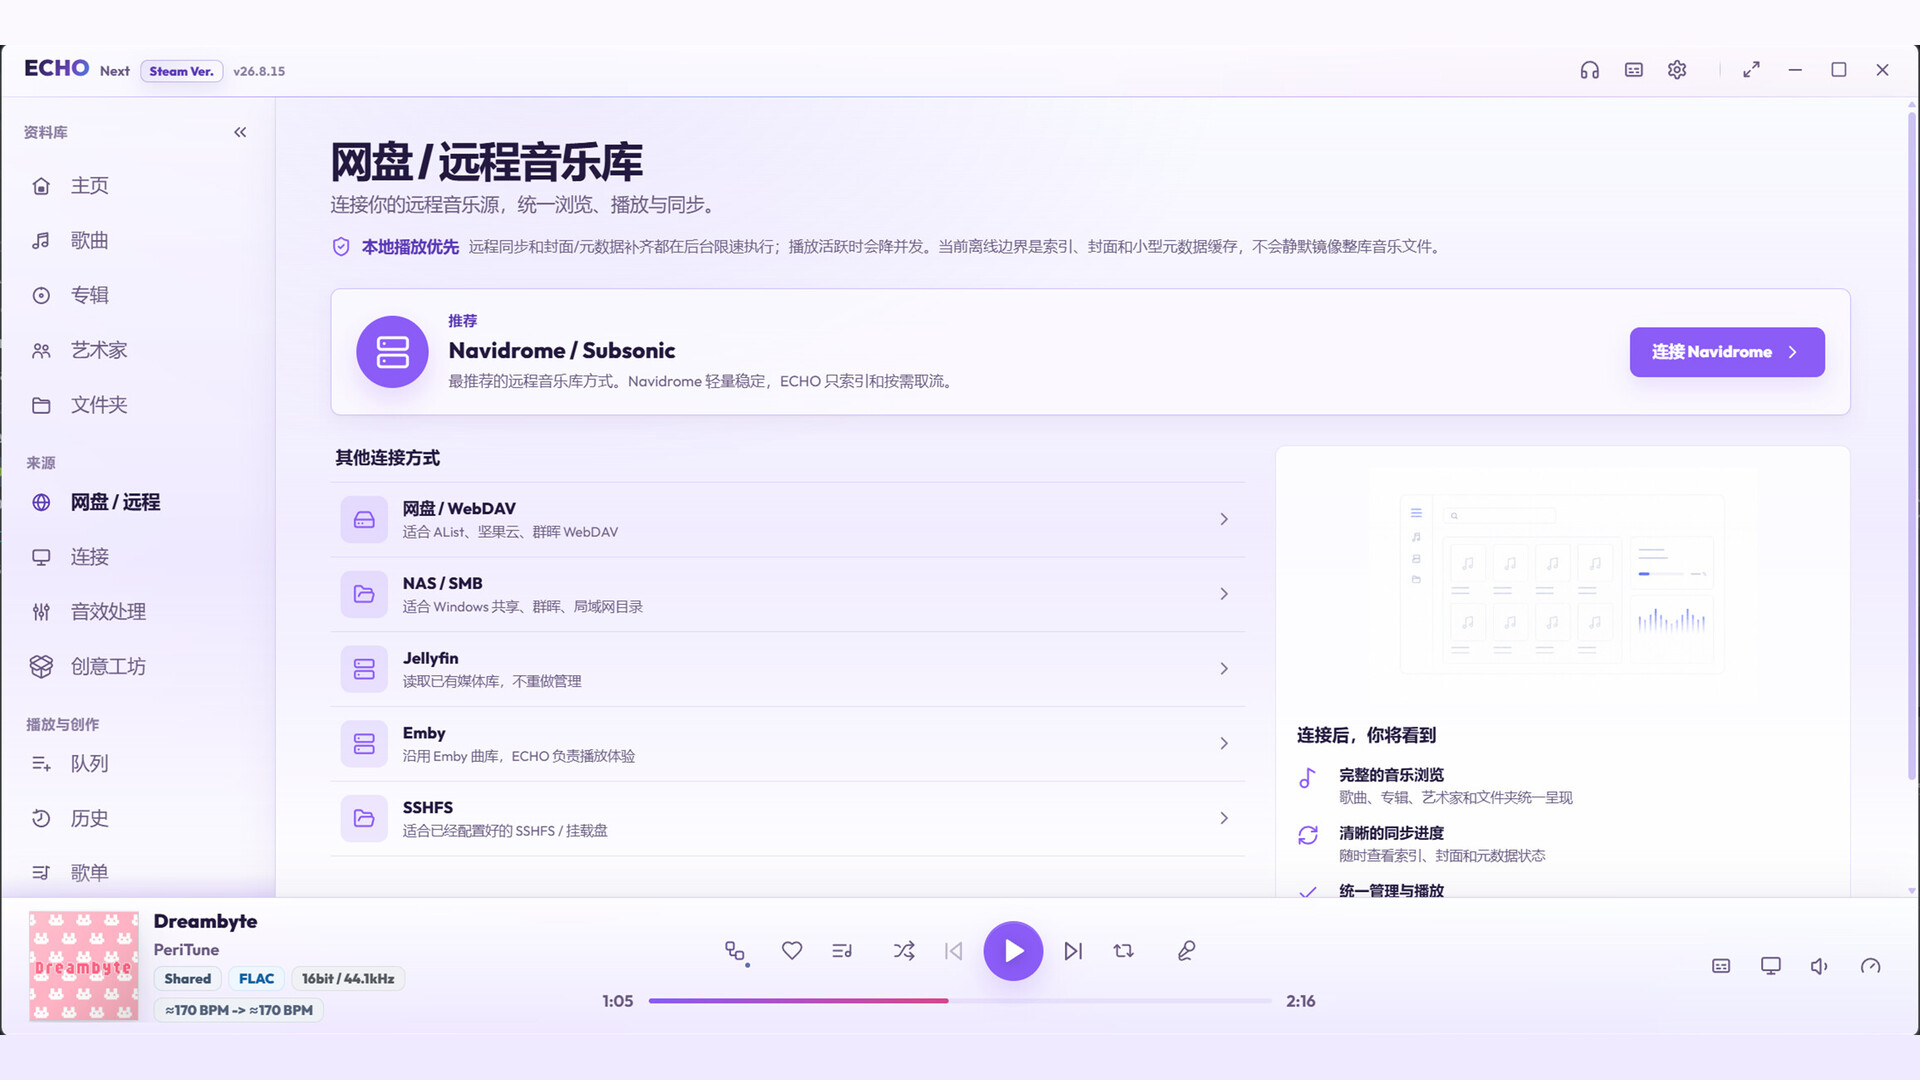Open the connected devices icon in player
The image size is (1920, 1080).
click(736, 951)
